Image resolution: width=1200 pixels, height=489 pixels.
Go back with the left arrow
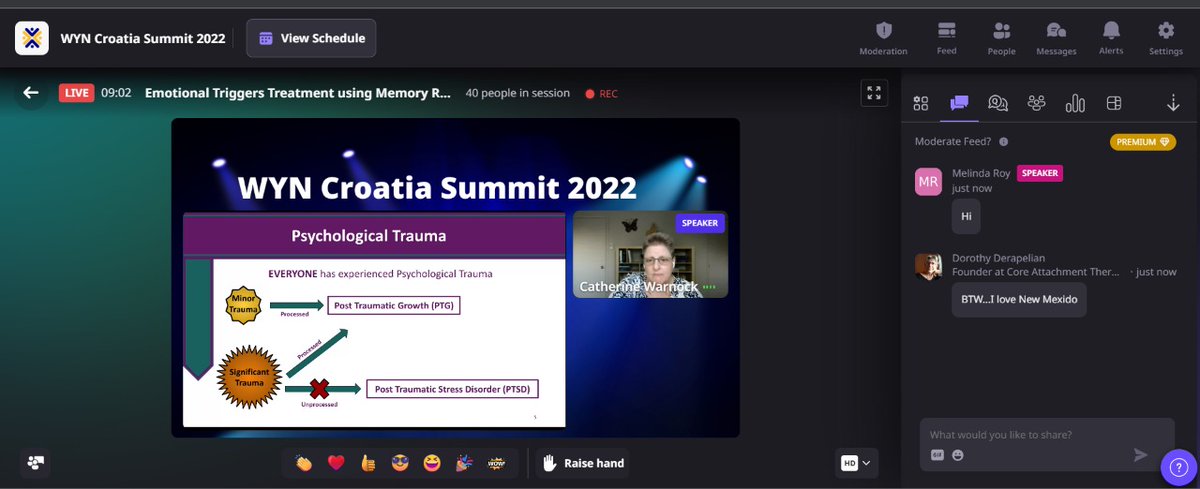pyautogui.click(x=31, y=93)
